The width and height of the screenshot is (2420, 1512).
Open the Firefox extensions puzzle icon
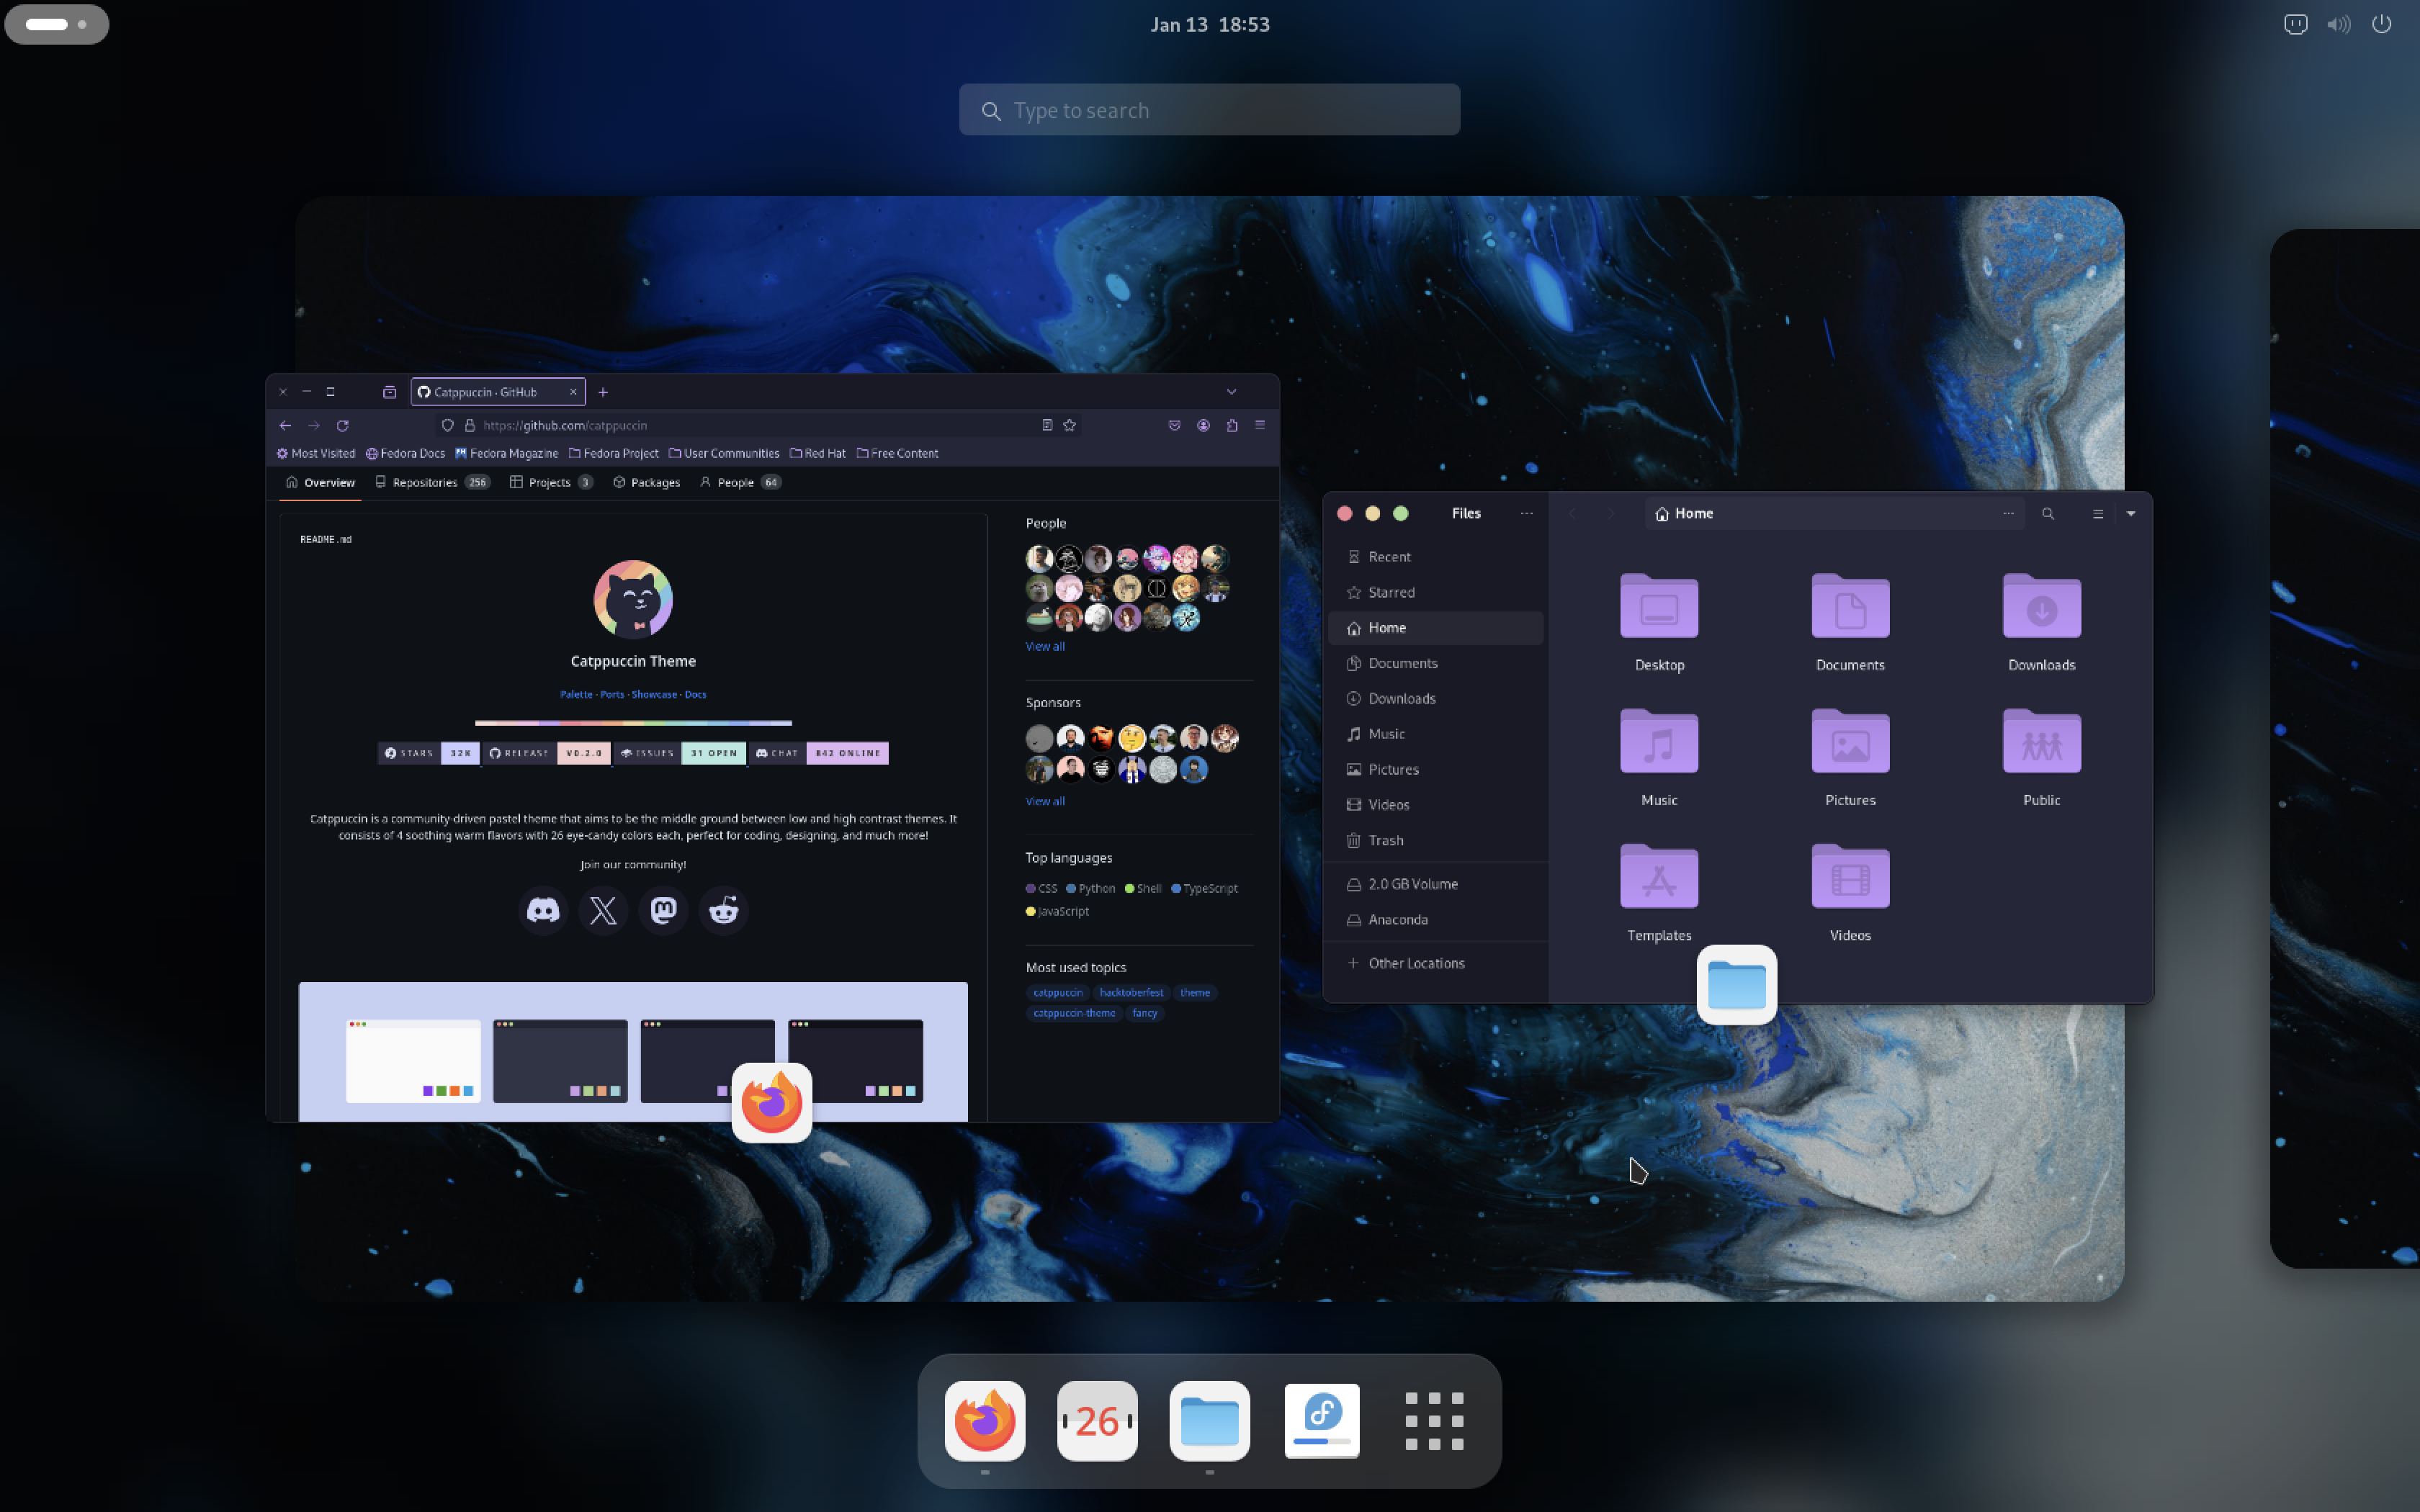tap(1232, 425)
